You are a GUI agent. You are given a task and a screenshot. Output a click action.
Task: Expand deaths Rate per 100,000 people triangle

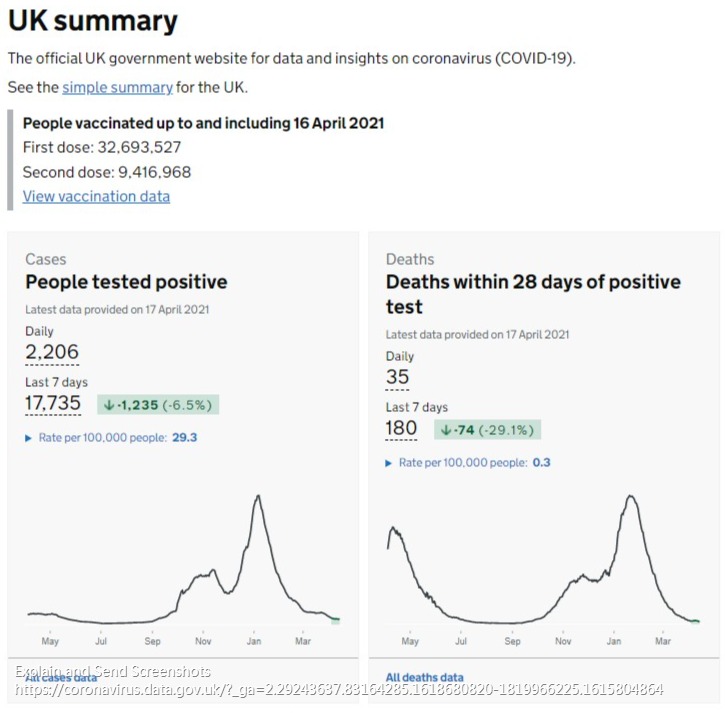389,463
